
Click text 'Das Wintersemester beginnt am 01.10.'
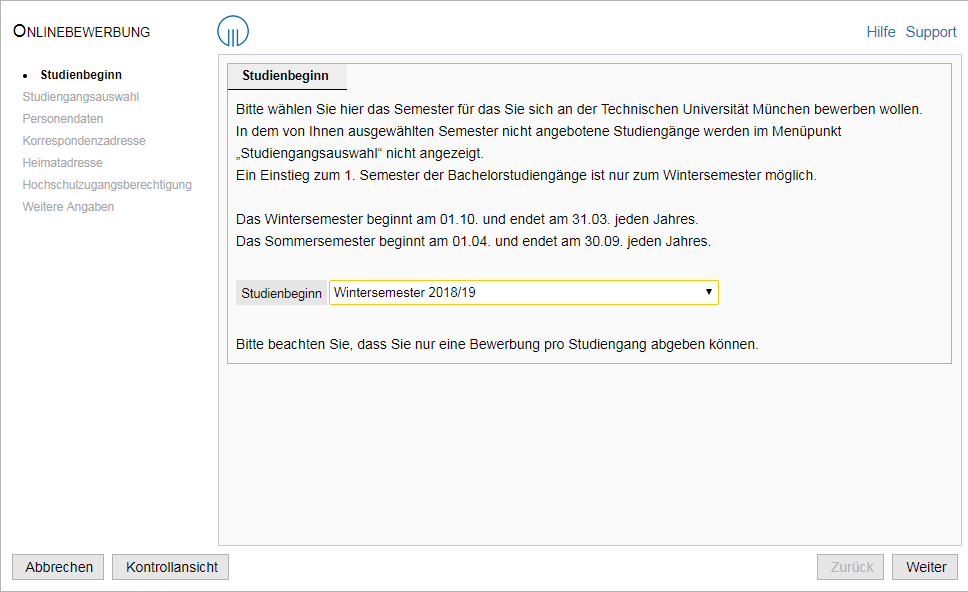357,220
